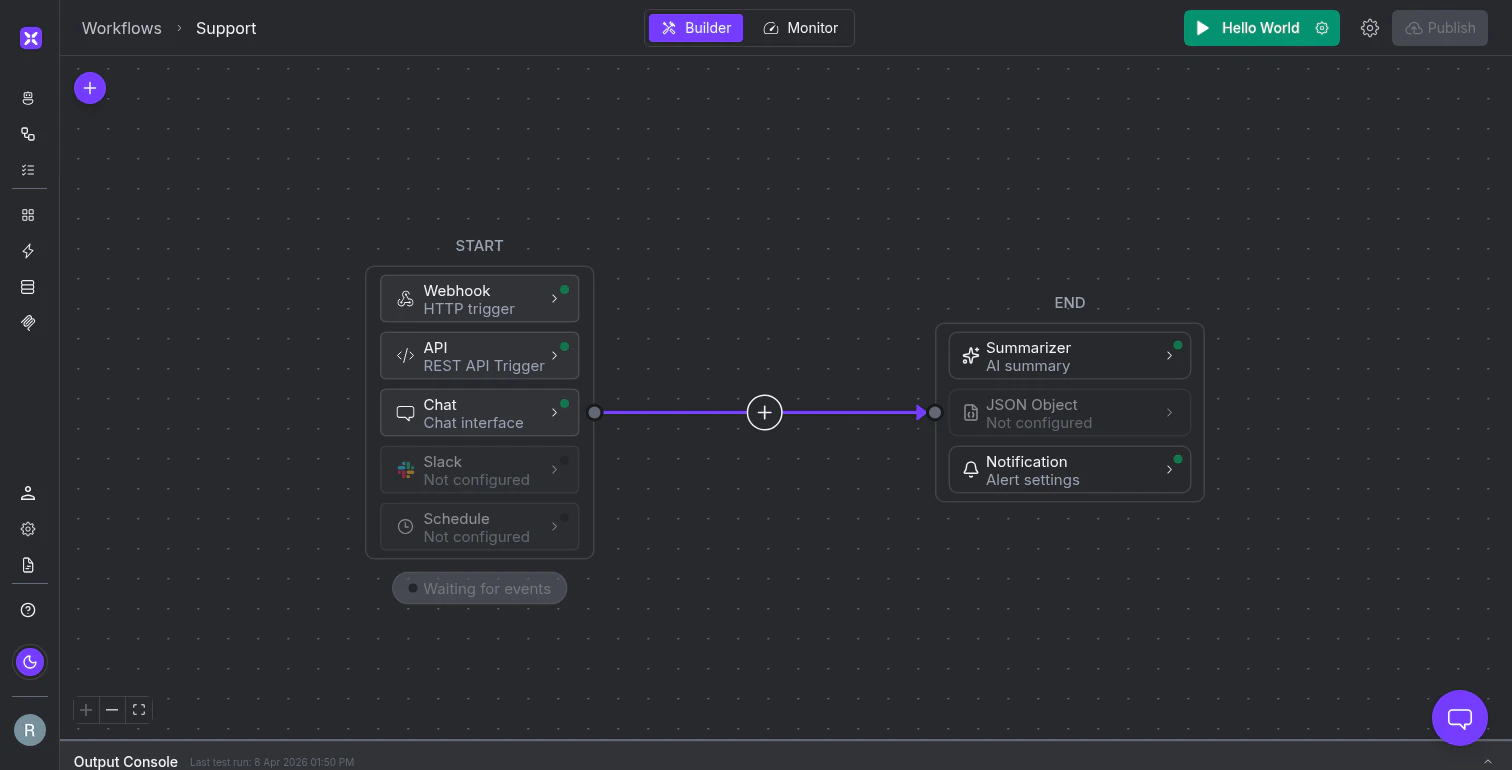
Task: Open the Agents panel from the sidebar
Action: (28, 98)
